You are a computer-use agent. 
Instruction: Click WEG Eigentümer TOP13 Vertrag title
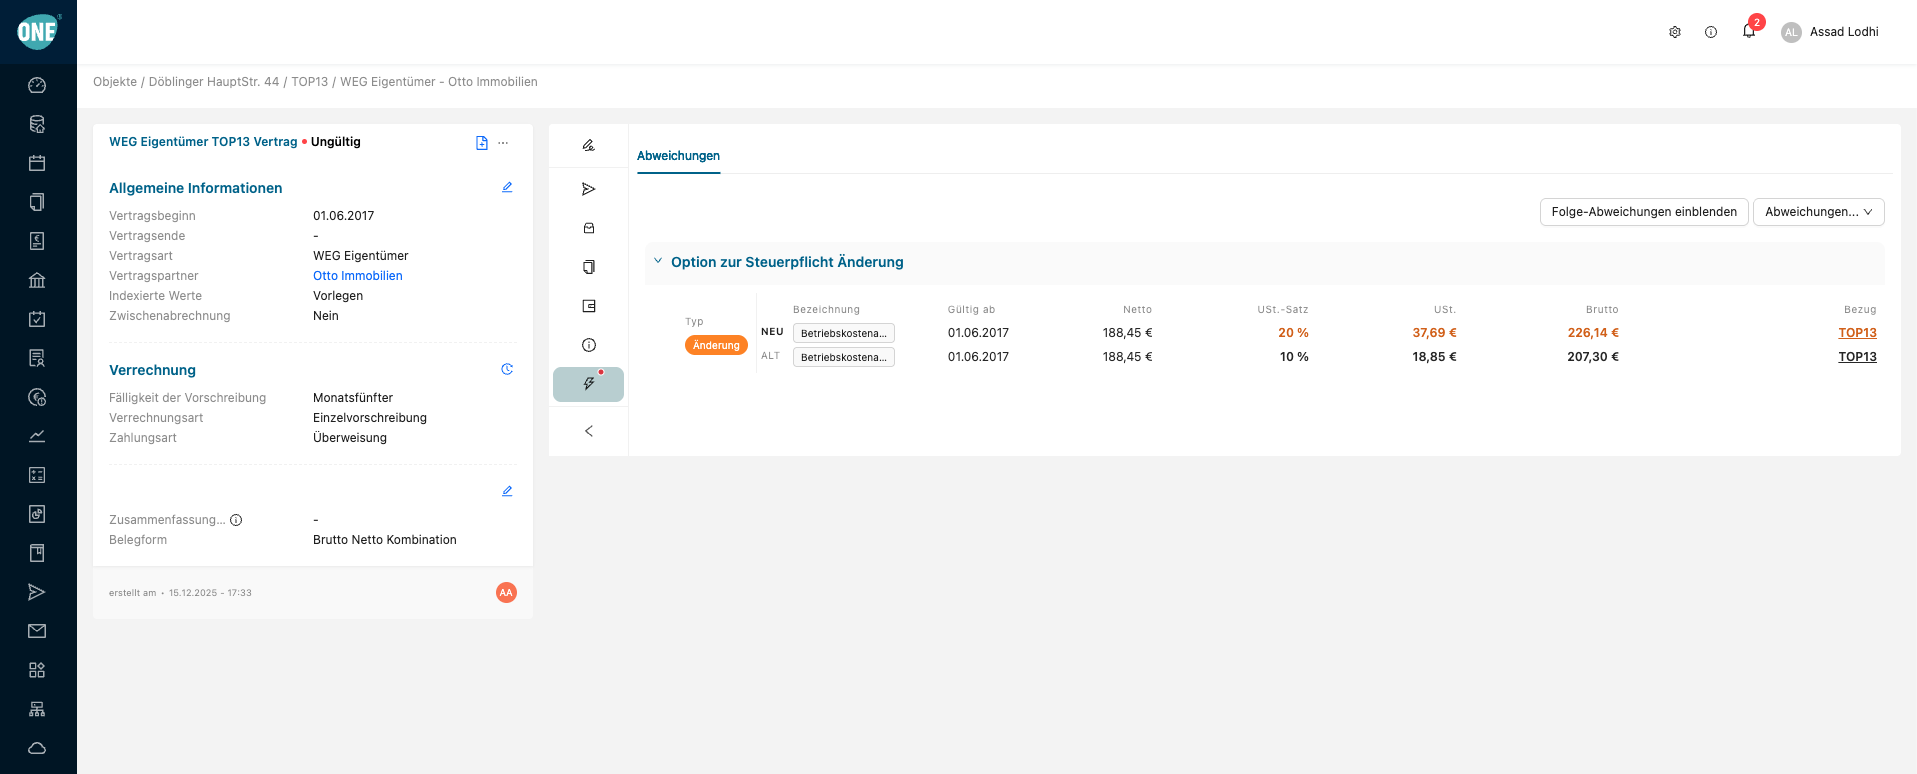point(203,142)
